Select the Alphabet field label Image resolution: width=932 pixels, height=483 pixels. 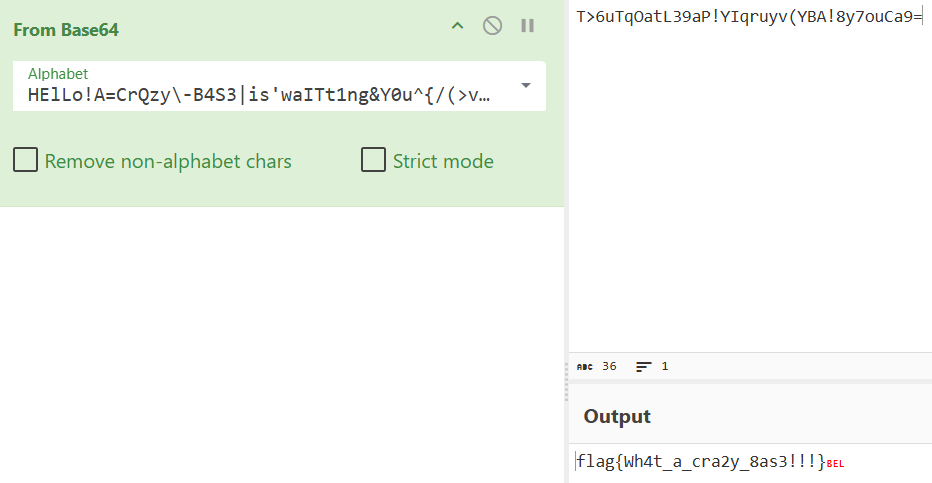tap(58, 74)
